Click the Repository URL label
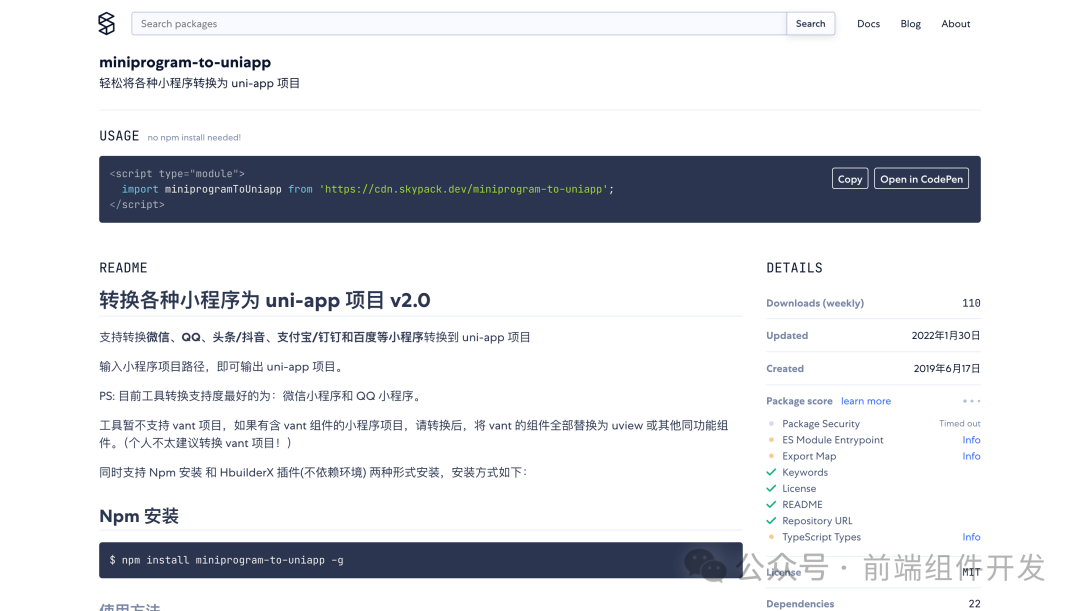 pyautogui.click(x=817, y=521)
